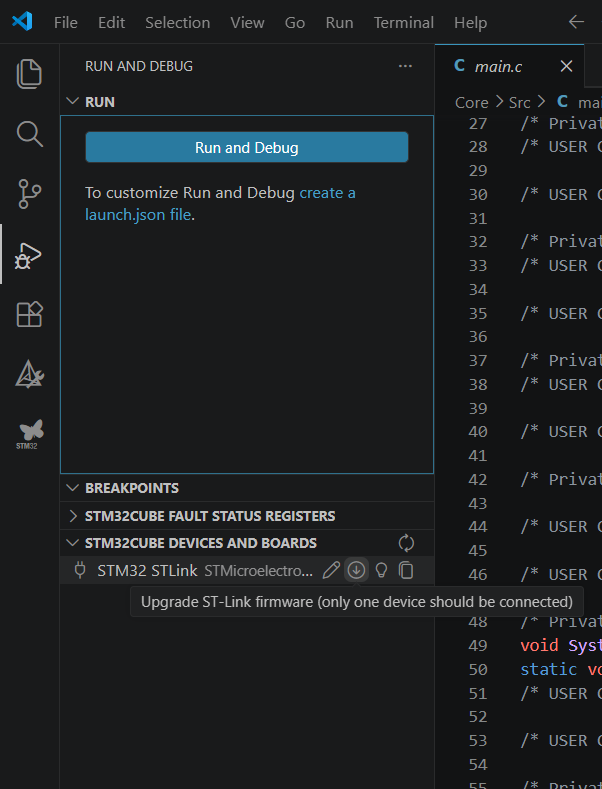602x789 pixels.
Task: Open the Terminal menu
Action: (404, 23)
